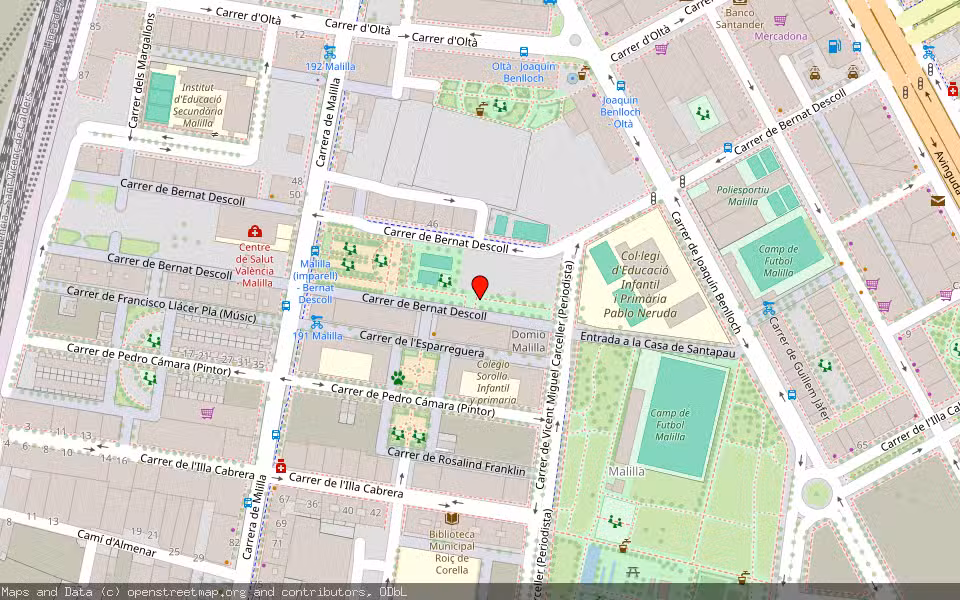Click the bus icon alongside Carrer de Guillem Jàfer
960x600 pixels.
[x=792, y=395]
